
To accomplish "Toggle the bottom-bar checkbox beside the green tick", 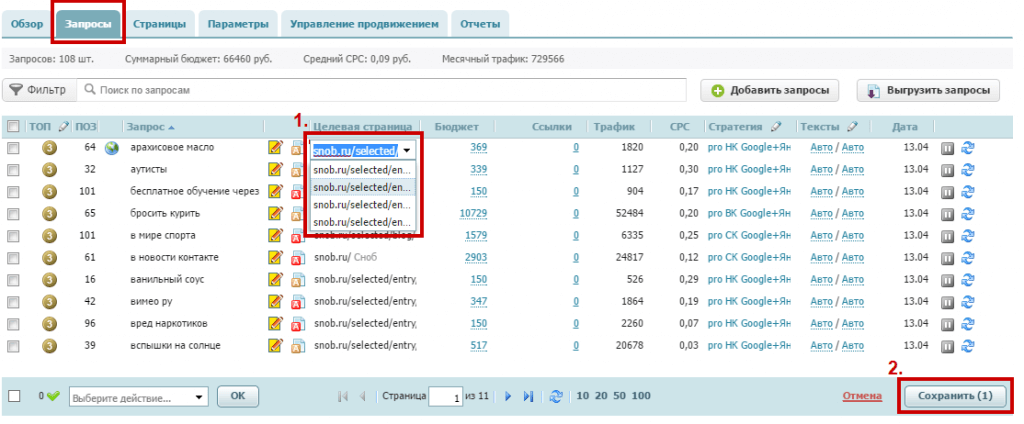I will pos(14,396).
